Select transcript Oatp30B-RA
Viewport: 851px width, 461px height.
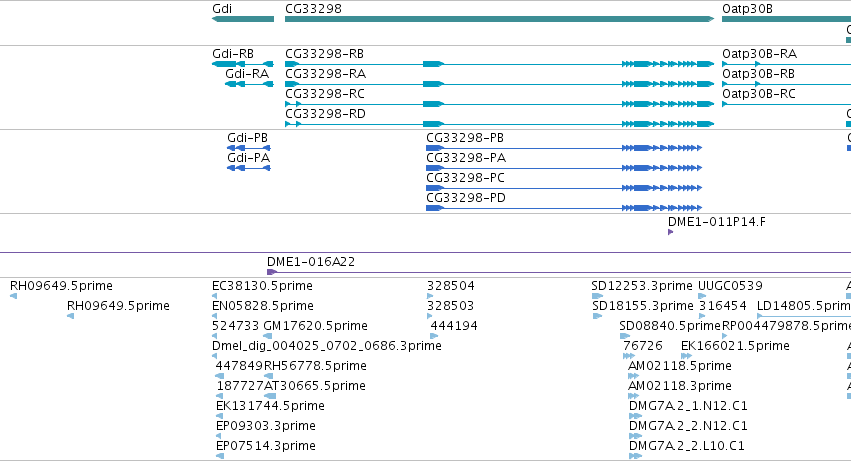click(x=759, y=54)
